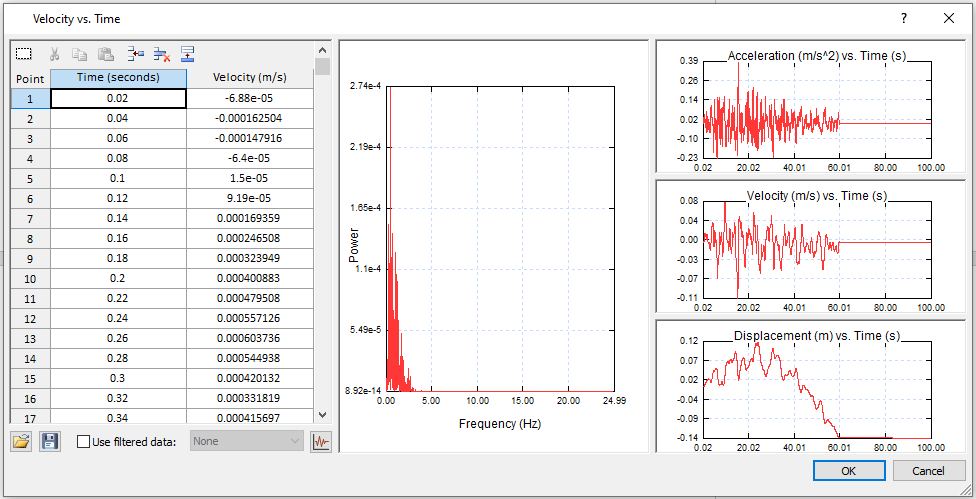This screenshot has width=976, height=499.
Task: Click the Paste clipboard icon
Action: [107, 55]
